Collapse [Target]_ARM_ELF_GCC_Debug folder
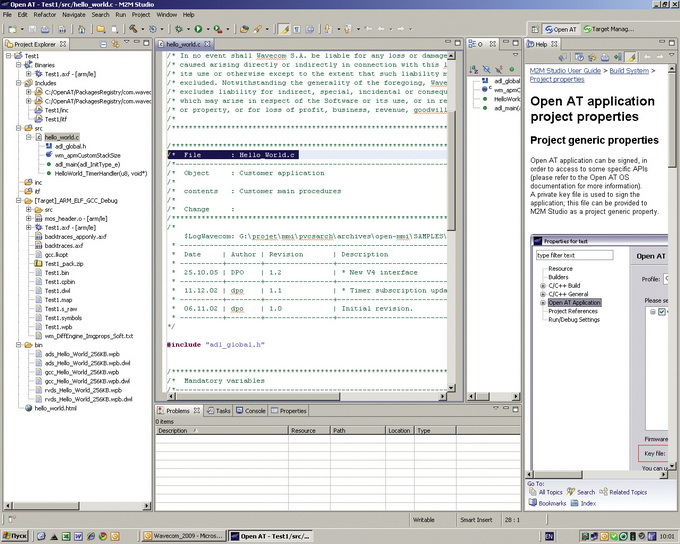Screen dimensions: 680x544 18,200
